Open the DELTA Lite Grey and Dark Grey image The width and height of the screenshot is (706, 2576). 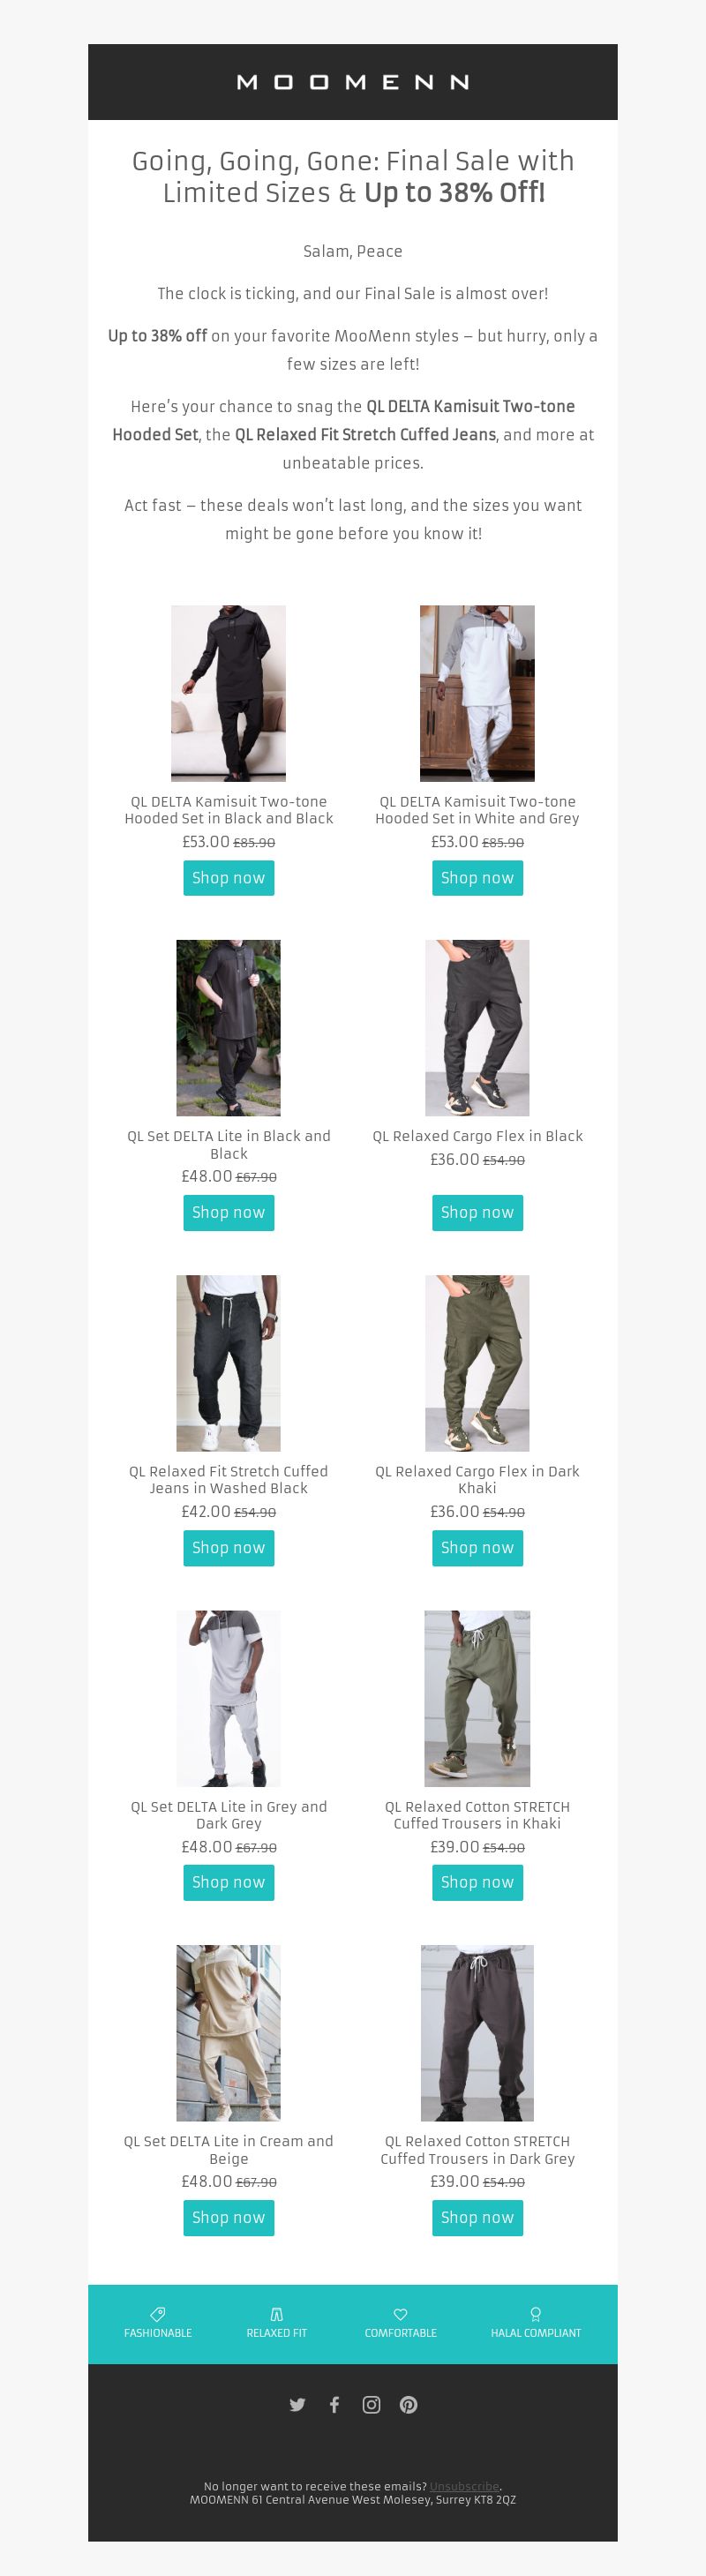click(x=228, y=1698)
